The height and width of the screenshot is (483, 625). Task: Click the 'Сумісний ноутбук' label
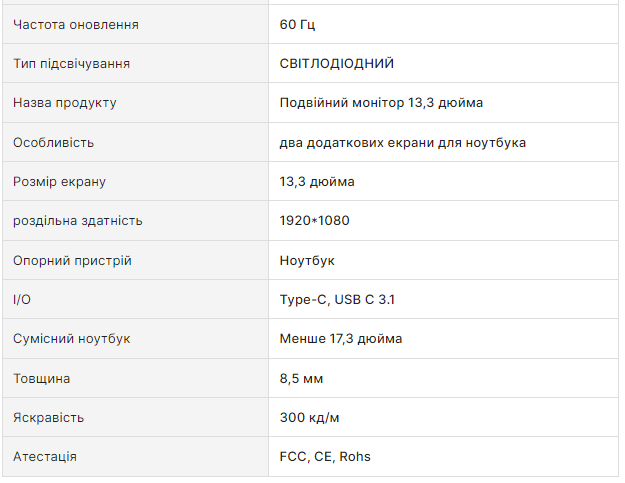tap(72, 339)
